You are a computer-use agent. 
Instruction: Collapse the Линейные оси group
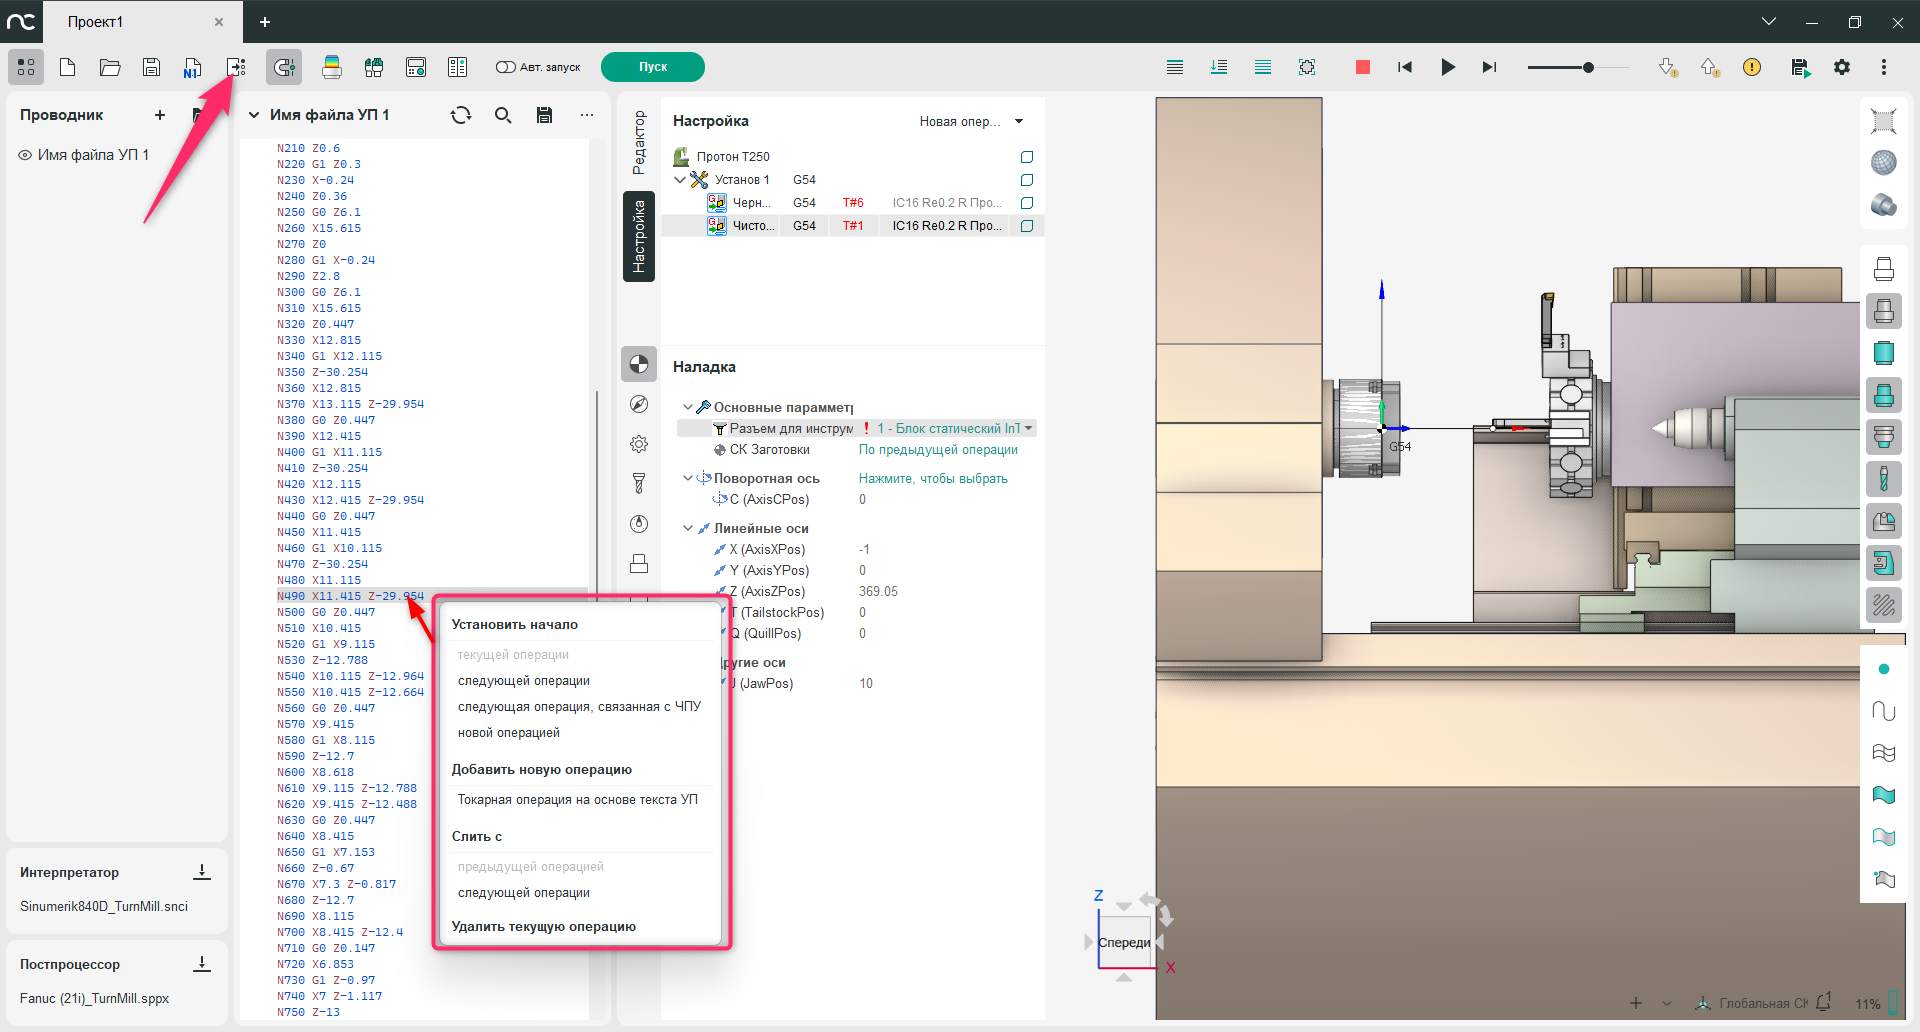click(688, 528)
